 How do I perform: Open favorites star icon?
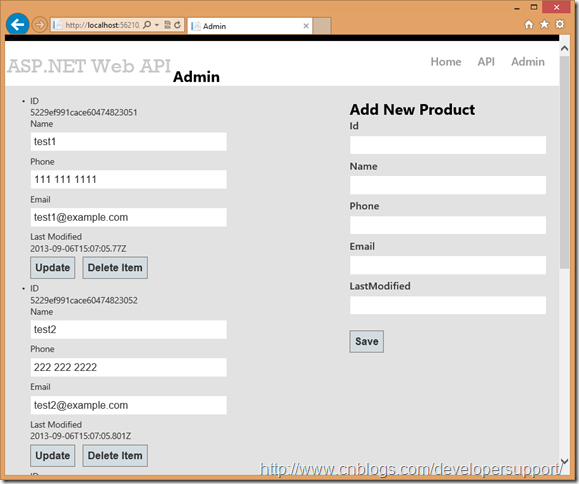click(544, 25)
